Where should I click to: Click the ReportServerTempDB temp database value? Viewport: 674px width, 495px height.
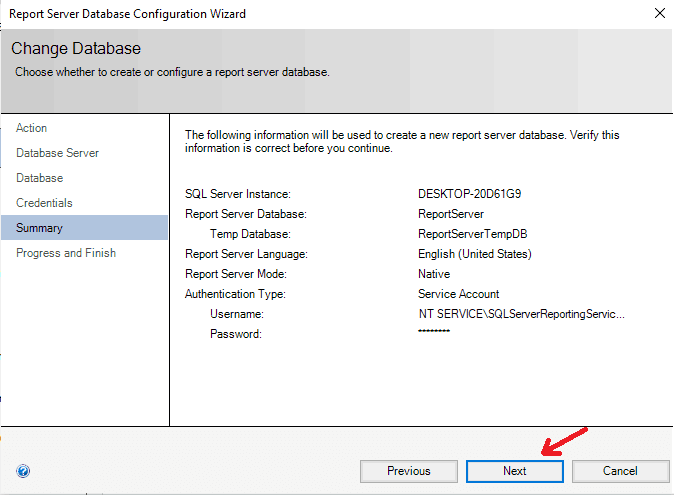tap(472, 234)
